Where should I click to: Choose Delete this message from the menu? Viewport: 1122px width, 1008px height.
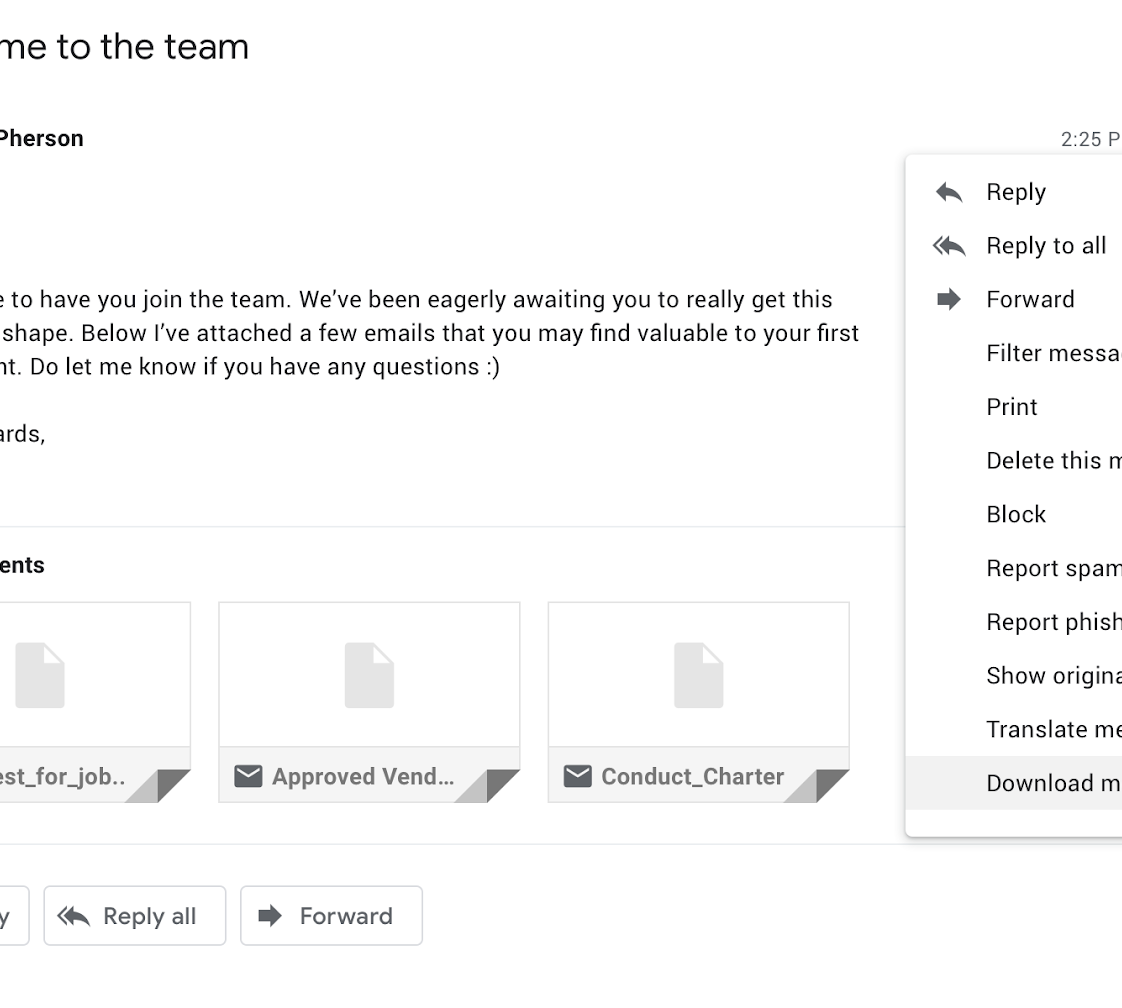click(1052, 461)
